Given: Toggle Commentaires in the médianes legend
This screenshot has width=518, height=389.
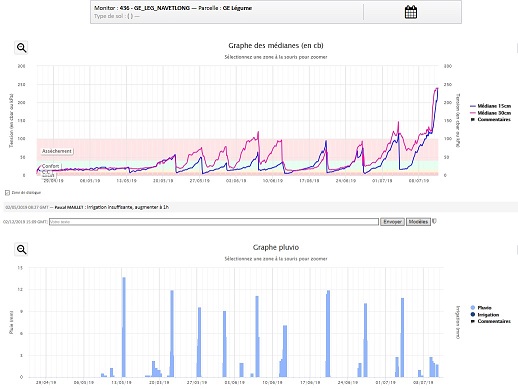Looking at the screenshot, I should 490,119.
